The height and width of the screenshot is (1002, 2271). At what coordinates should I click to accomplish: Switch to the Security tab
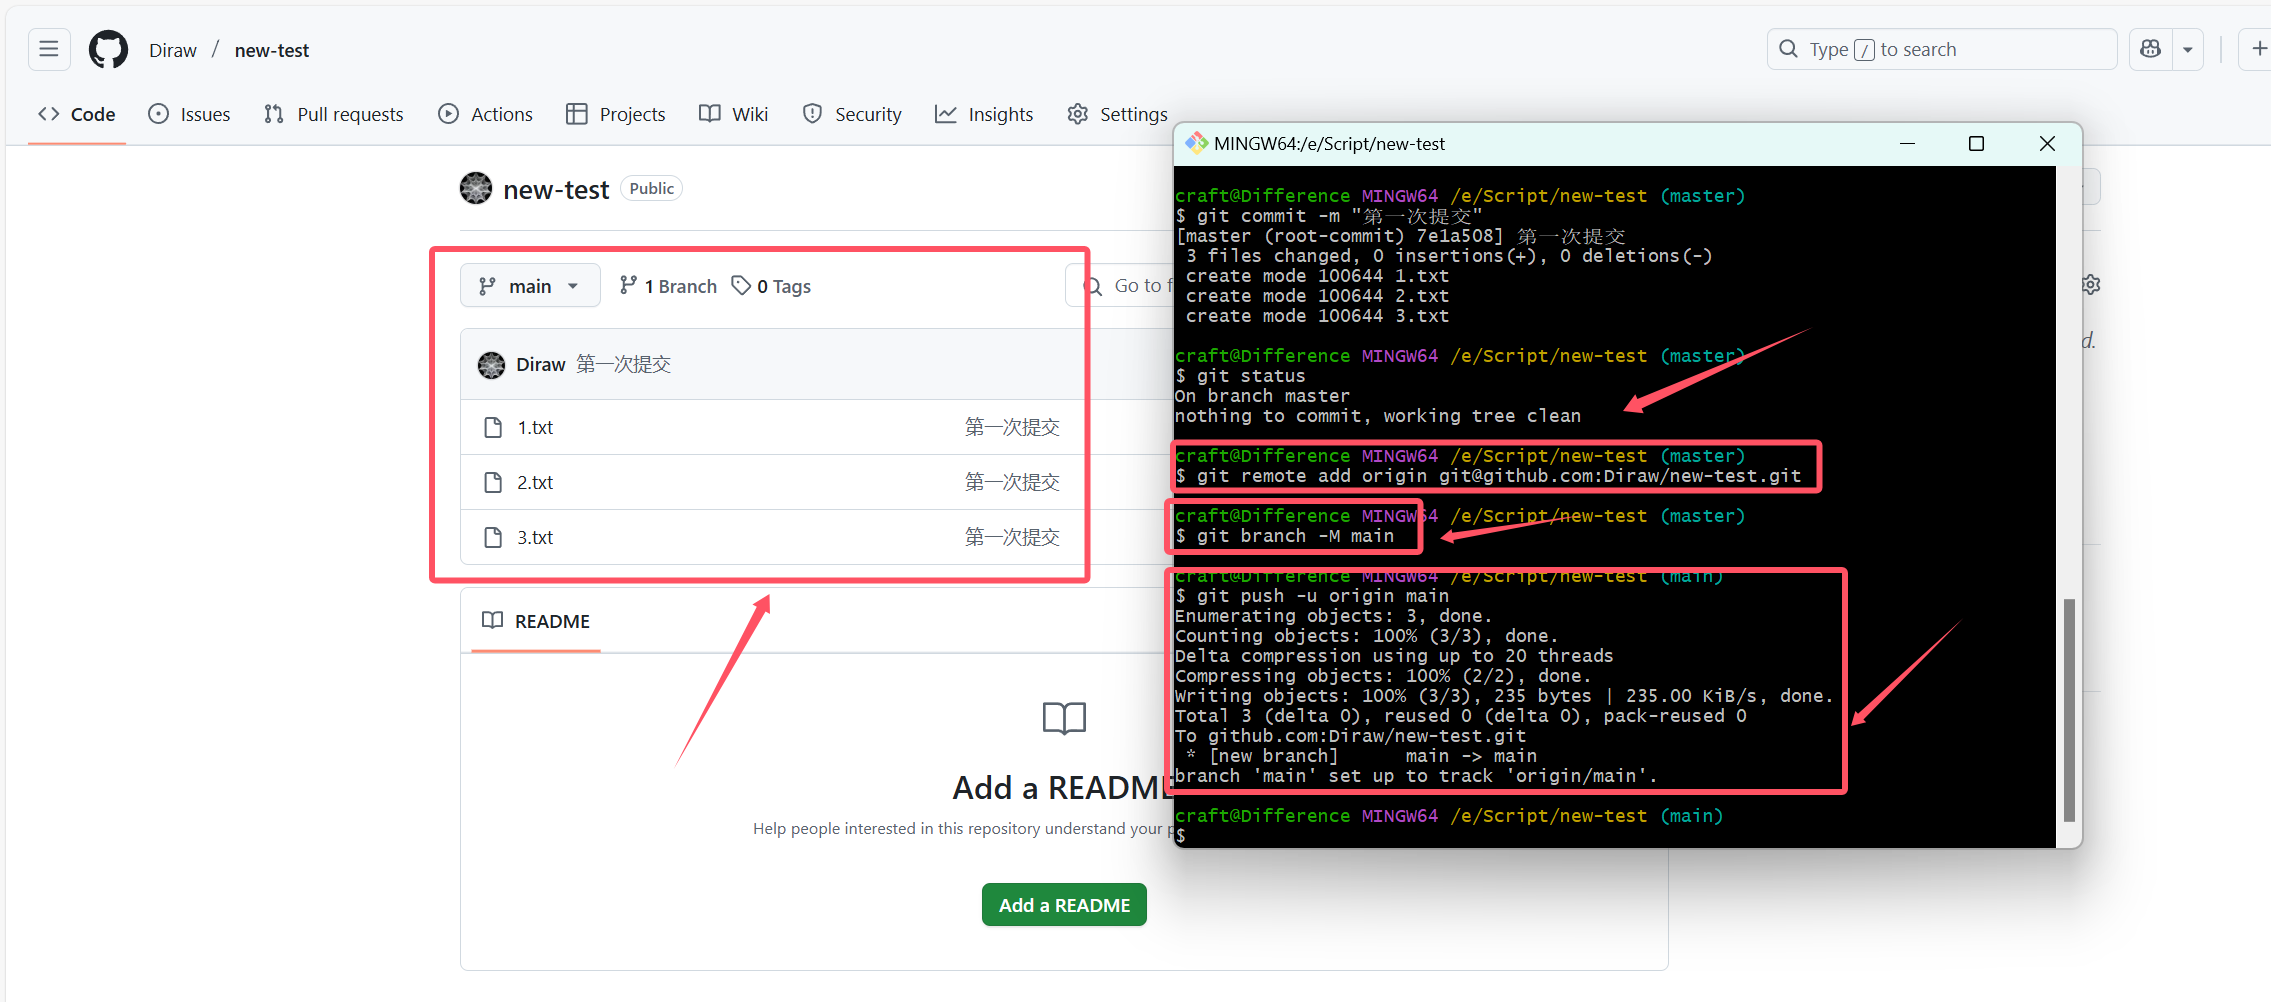(852, 114)
